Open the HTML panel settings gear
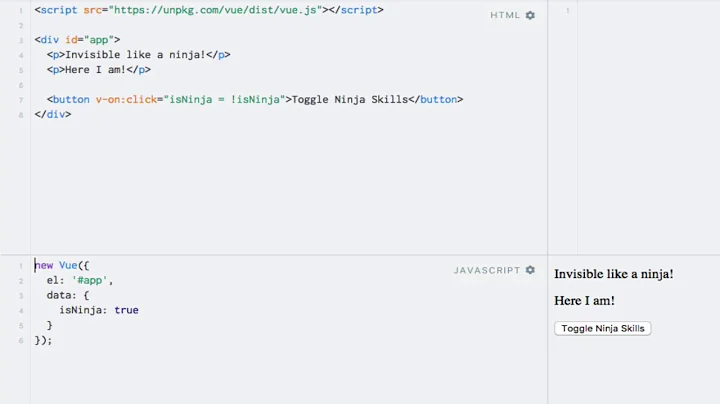The image size is (720, 404). (530, 15)
